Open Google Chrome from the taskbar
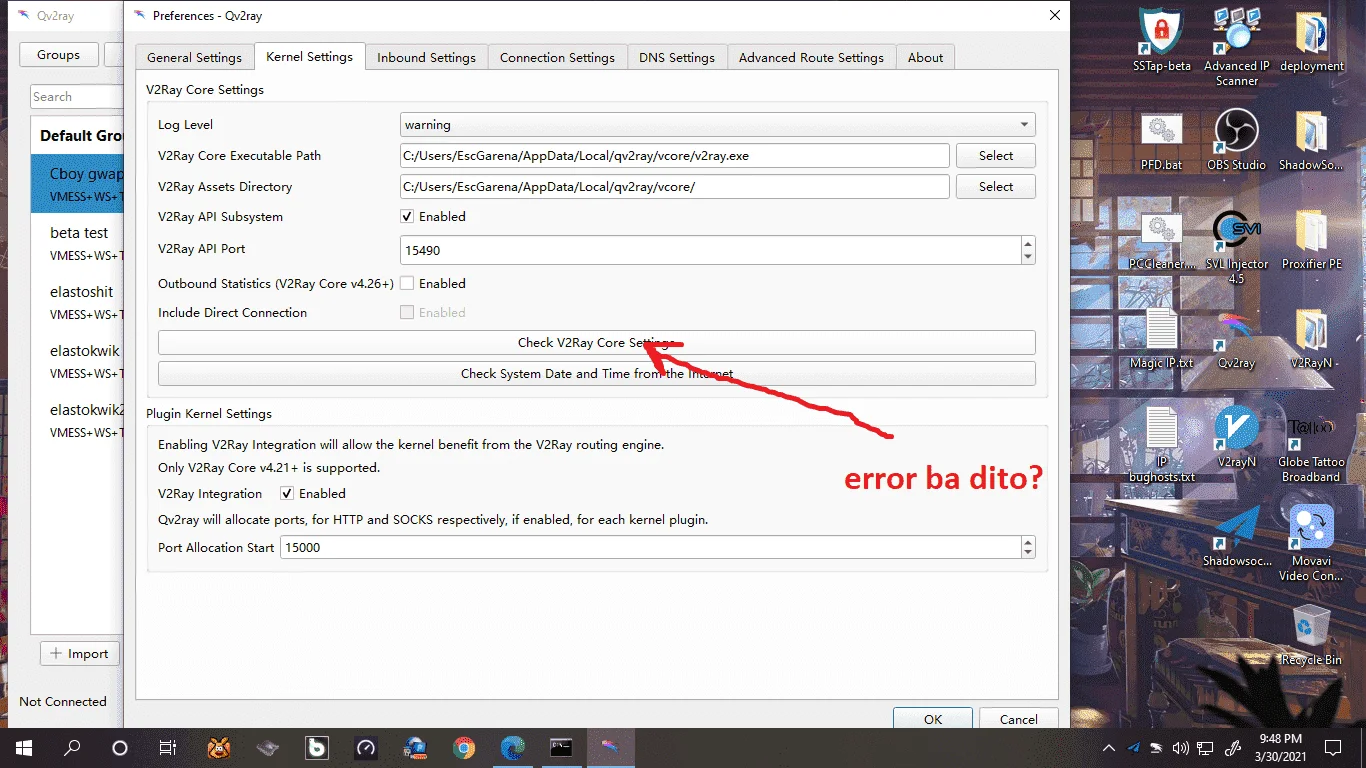Image resolution: width=1366 pixels, height=768 pixels. click(x=464, y=747)
